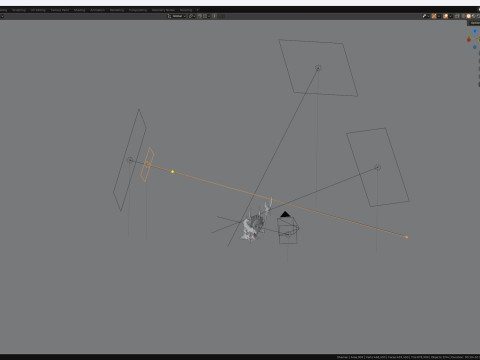Click the red X axis on the navigation gizmo

click(469, 40)
